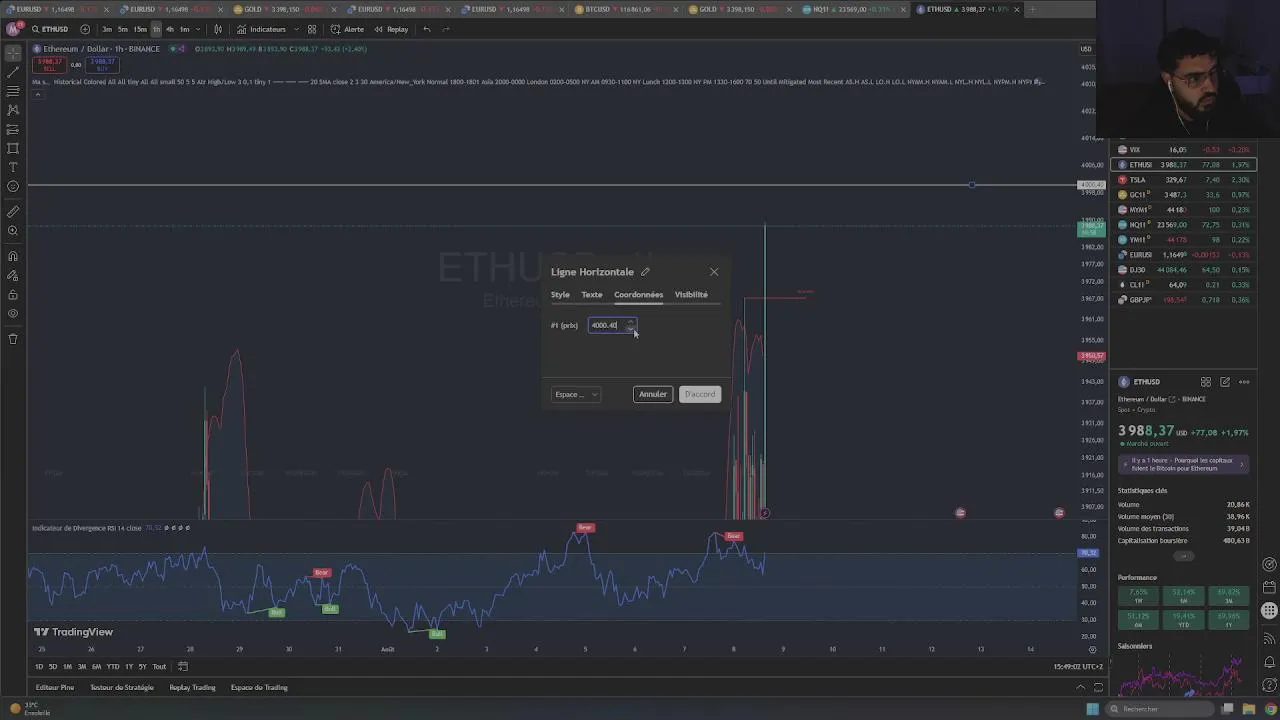The image size is (1280, 720).
Task: Select the 15m timeframe
Action: click(x=139, y=29)
